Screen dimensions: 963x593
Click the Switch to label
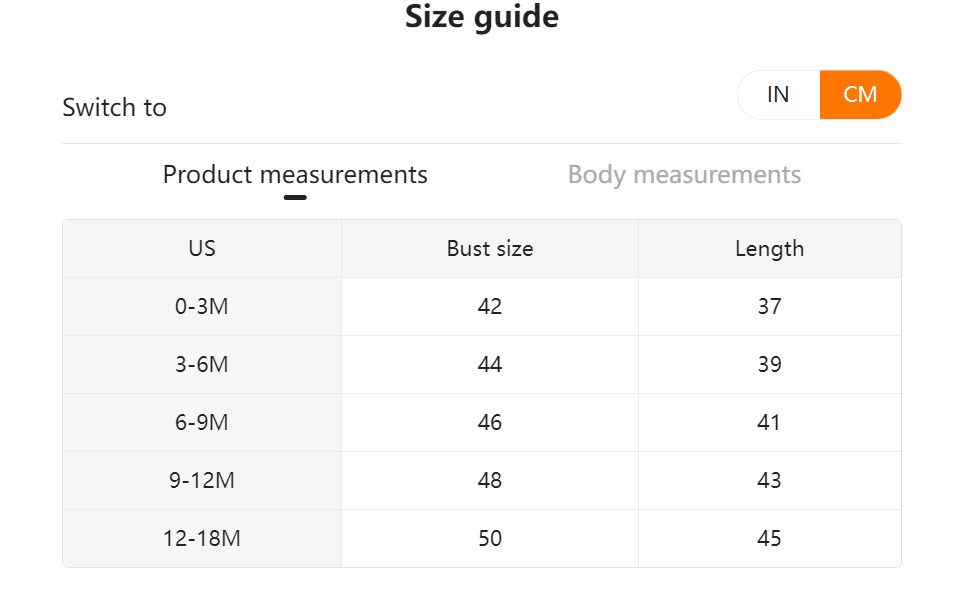pos(114,108)
